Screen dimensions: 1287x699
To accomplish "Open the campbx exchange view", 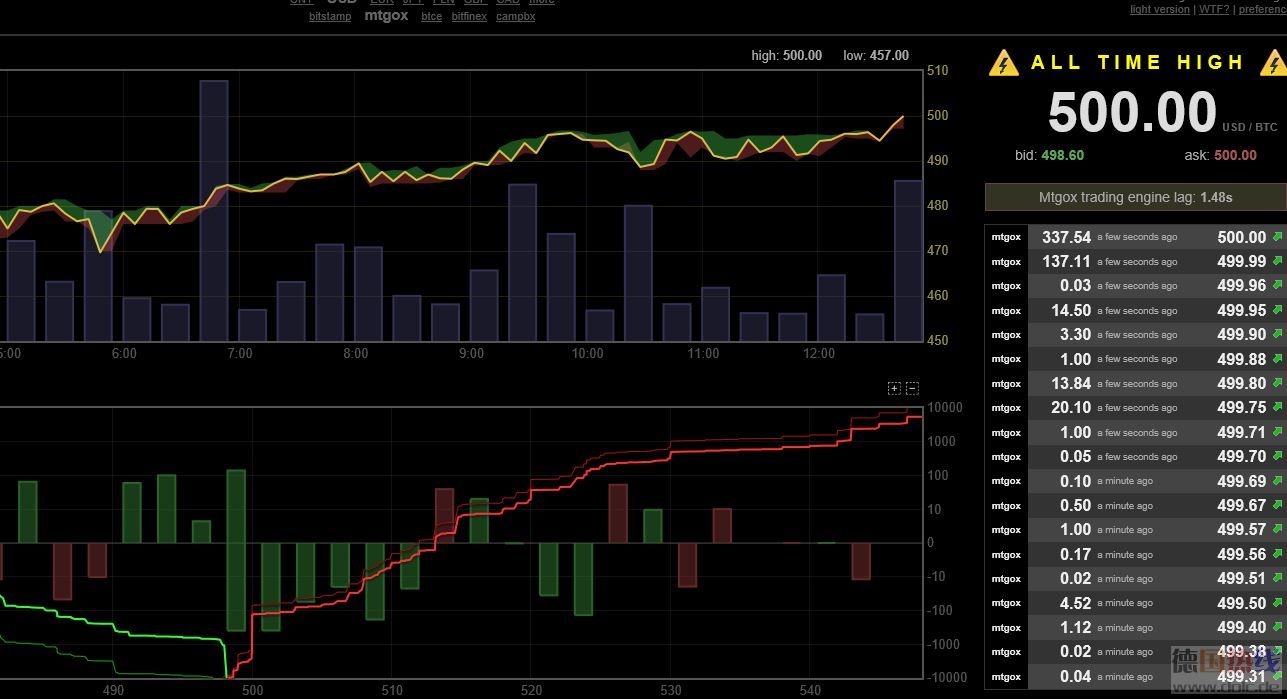I will pos(515,17).
